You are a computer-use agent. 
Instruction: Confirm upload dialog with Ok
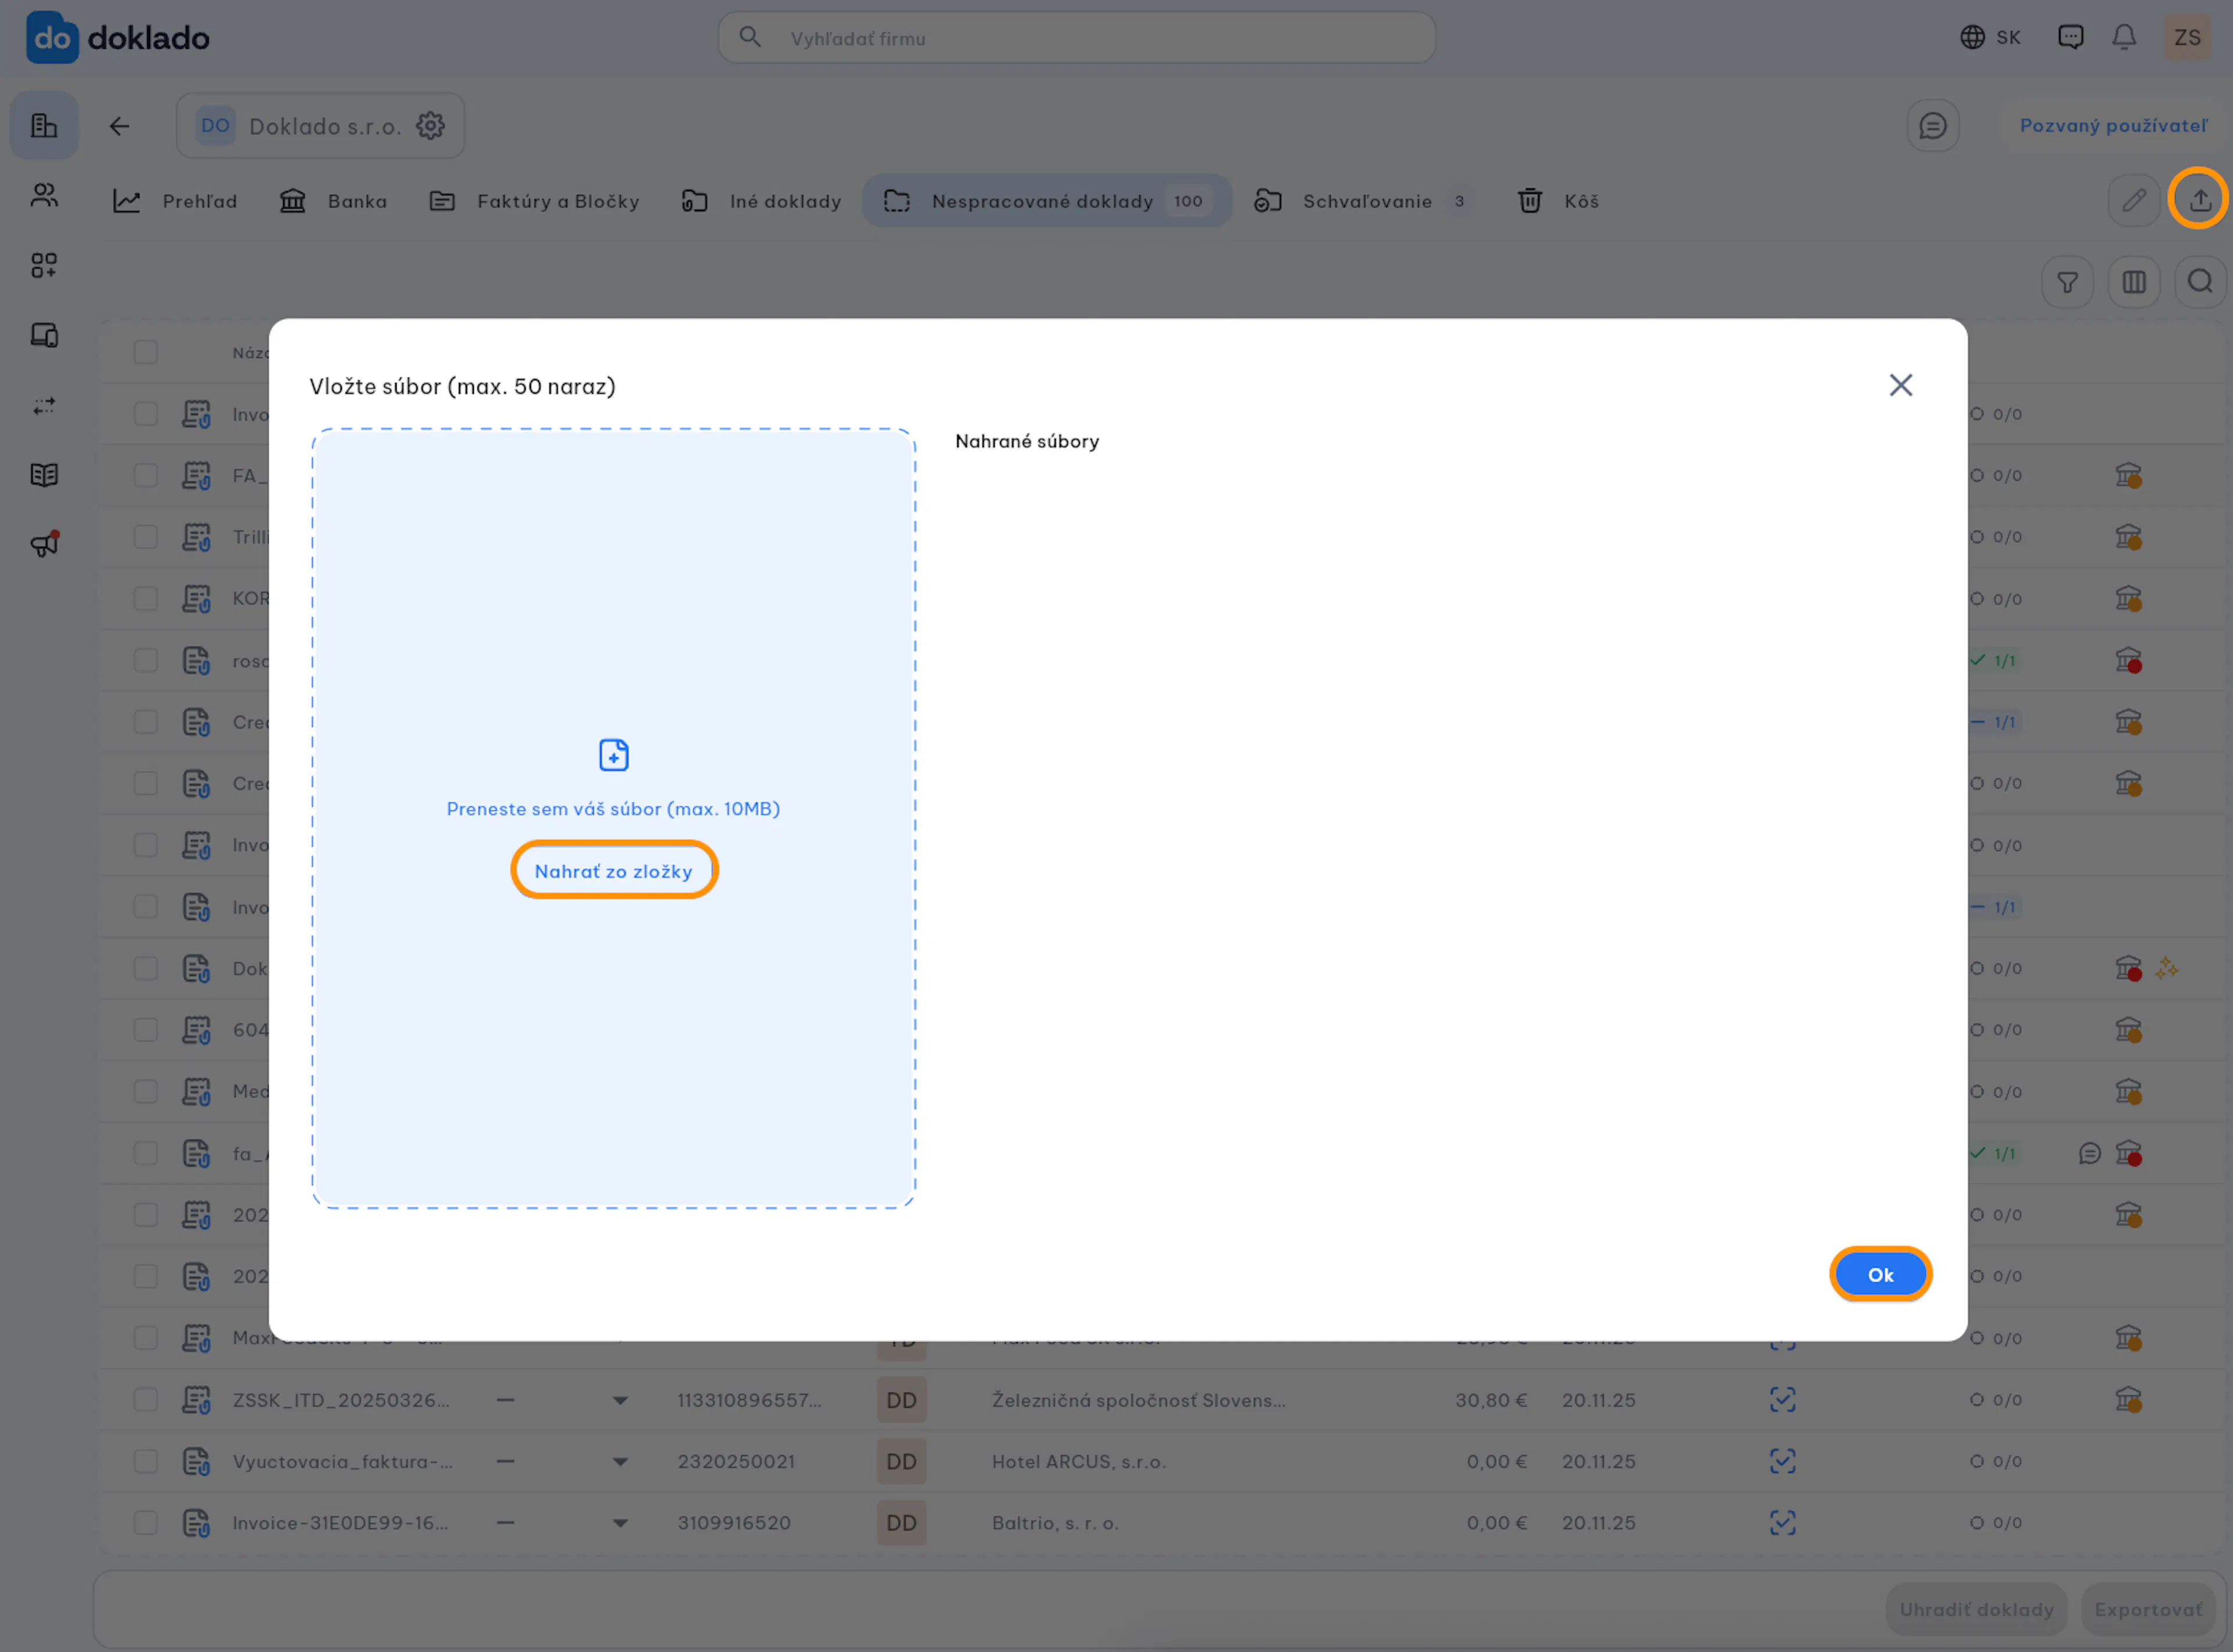tap(1881, 1276)
